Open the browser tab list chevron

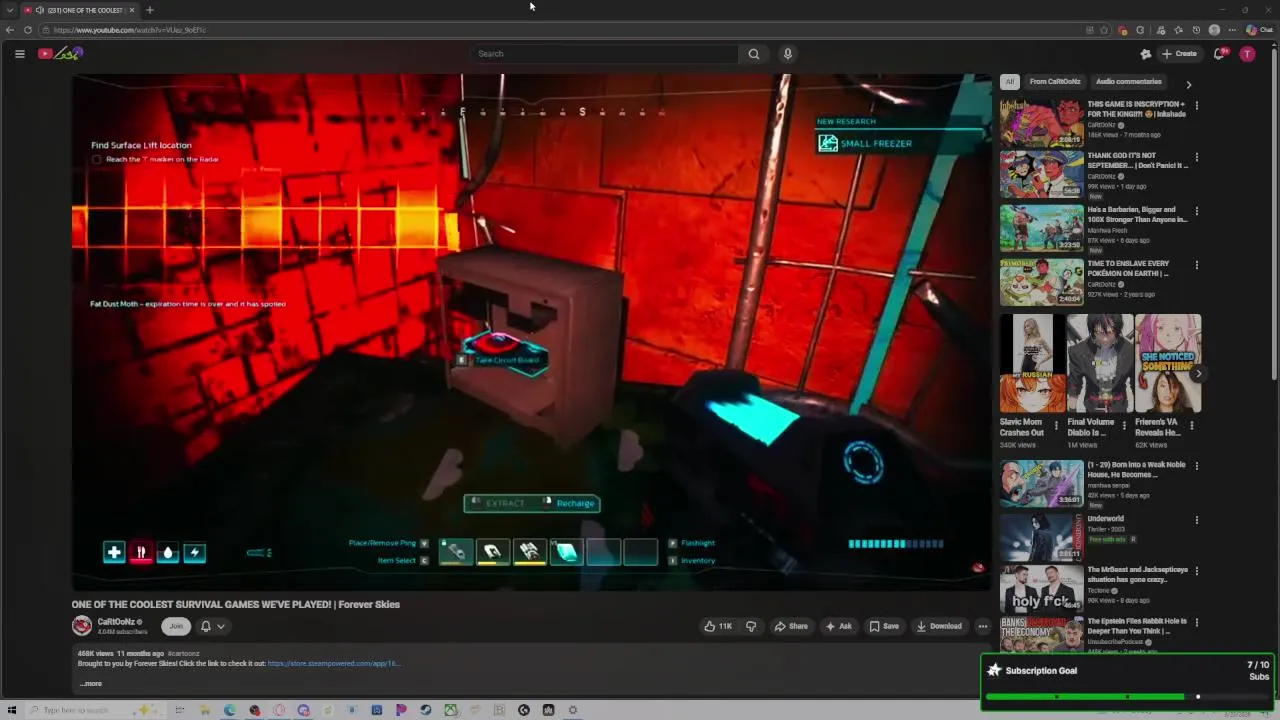click(x=9, y=10)
